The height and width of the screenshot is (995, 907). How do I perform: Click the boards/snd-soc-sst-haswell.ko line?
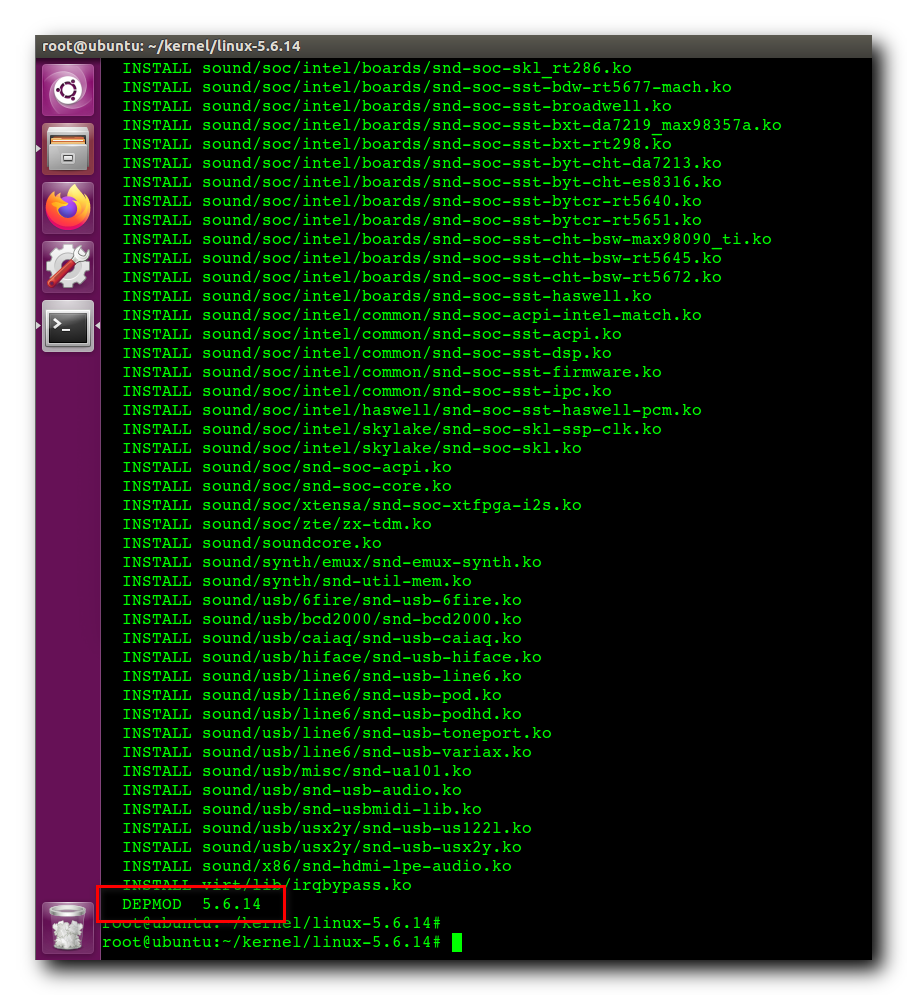point(387,297)
